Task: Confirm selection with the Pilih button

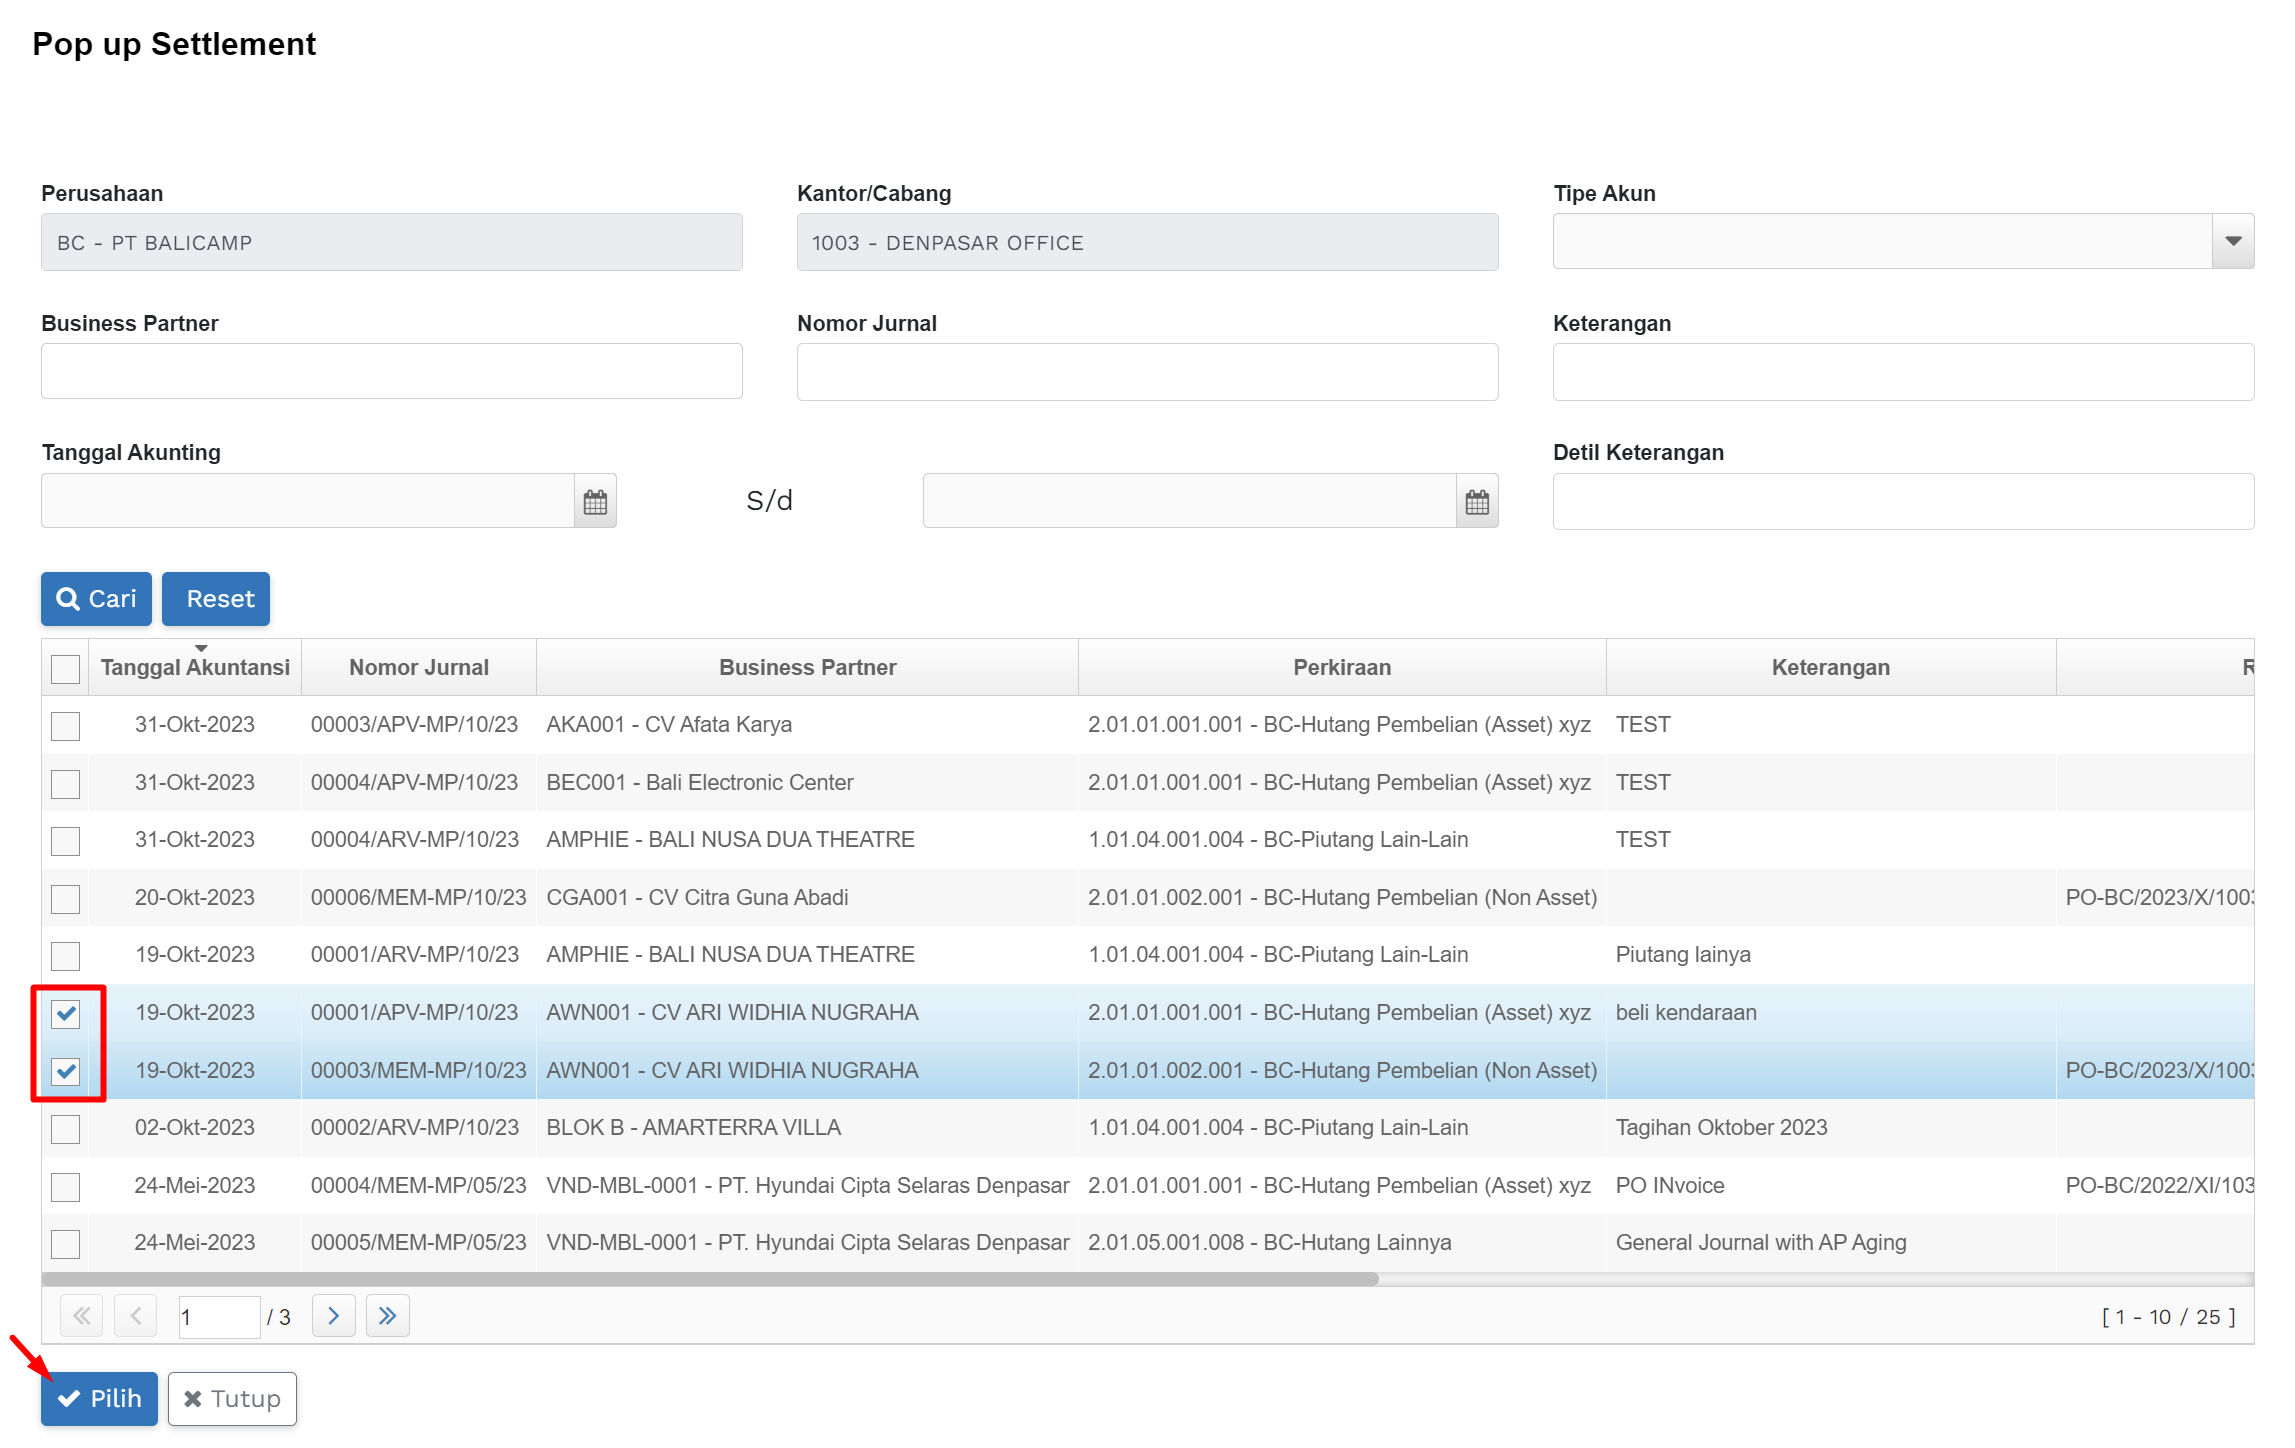Action: tap(99, 1399)
